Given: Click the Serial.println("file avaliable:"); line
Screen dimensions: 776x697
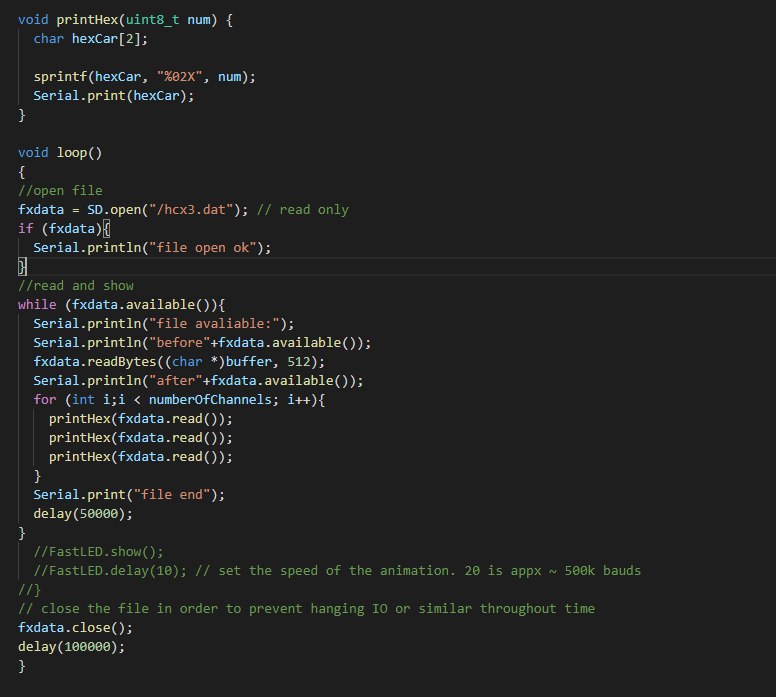Looking at the screenshot, I should point(164,324).
